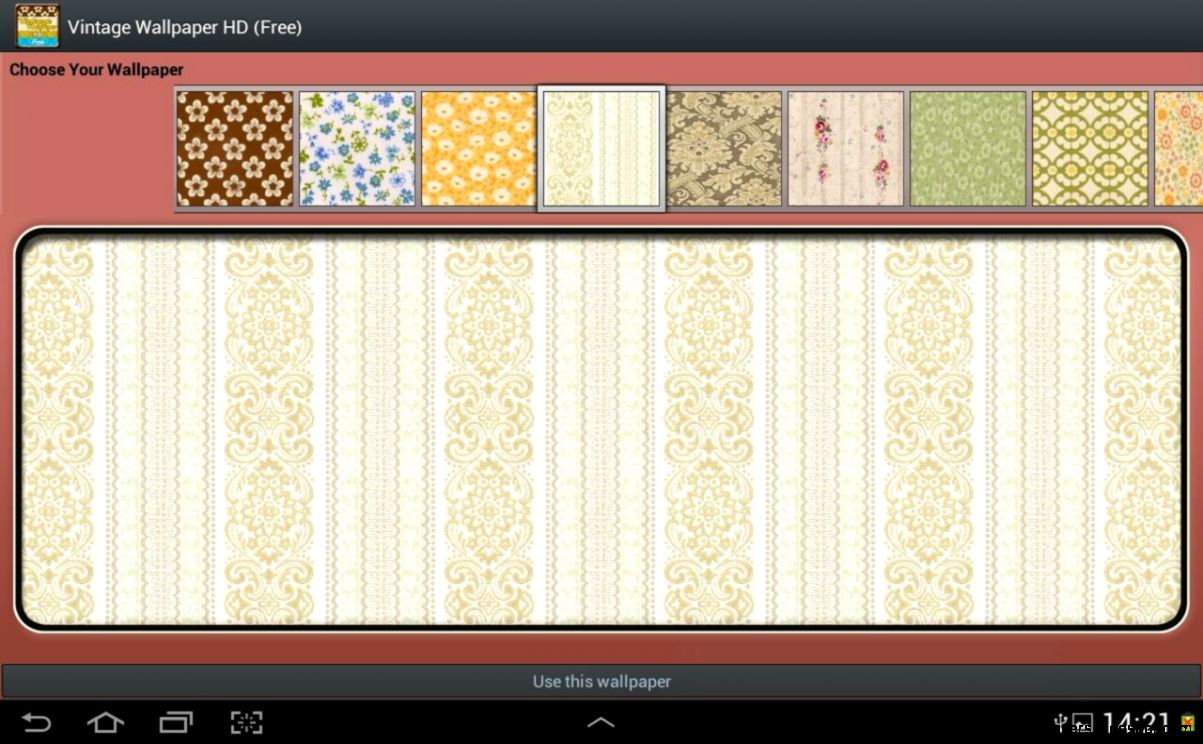Open the Android home screen icon
Image resolution: width=1203 pixels, height=744 pixels.
click(105, 722)
